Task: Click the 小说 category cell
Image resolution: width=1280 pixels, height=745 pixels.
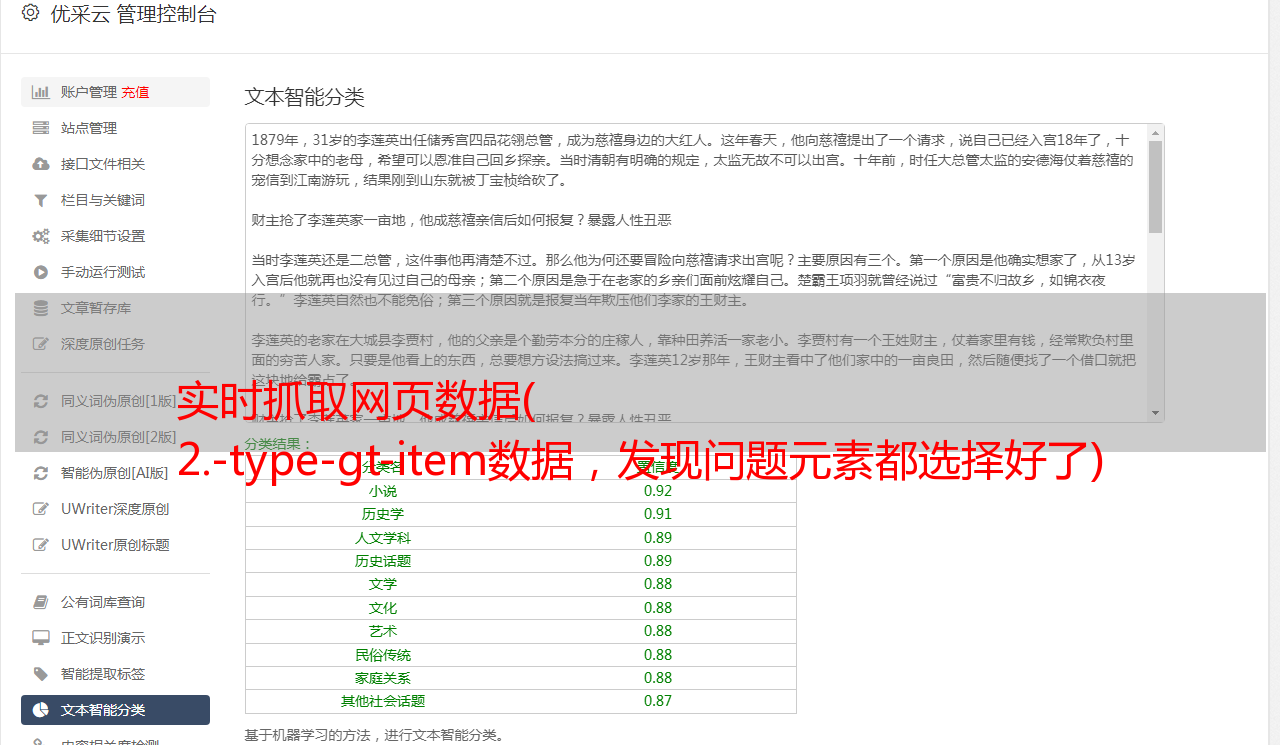Action: tap(383, 491)
